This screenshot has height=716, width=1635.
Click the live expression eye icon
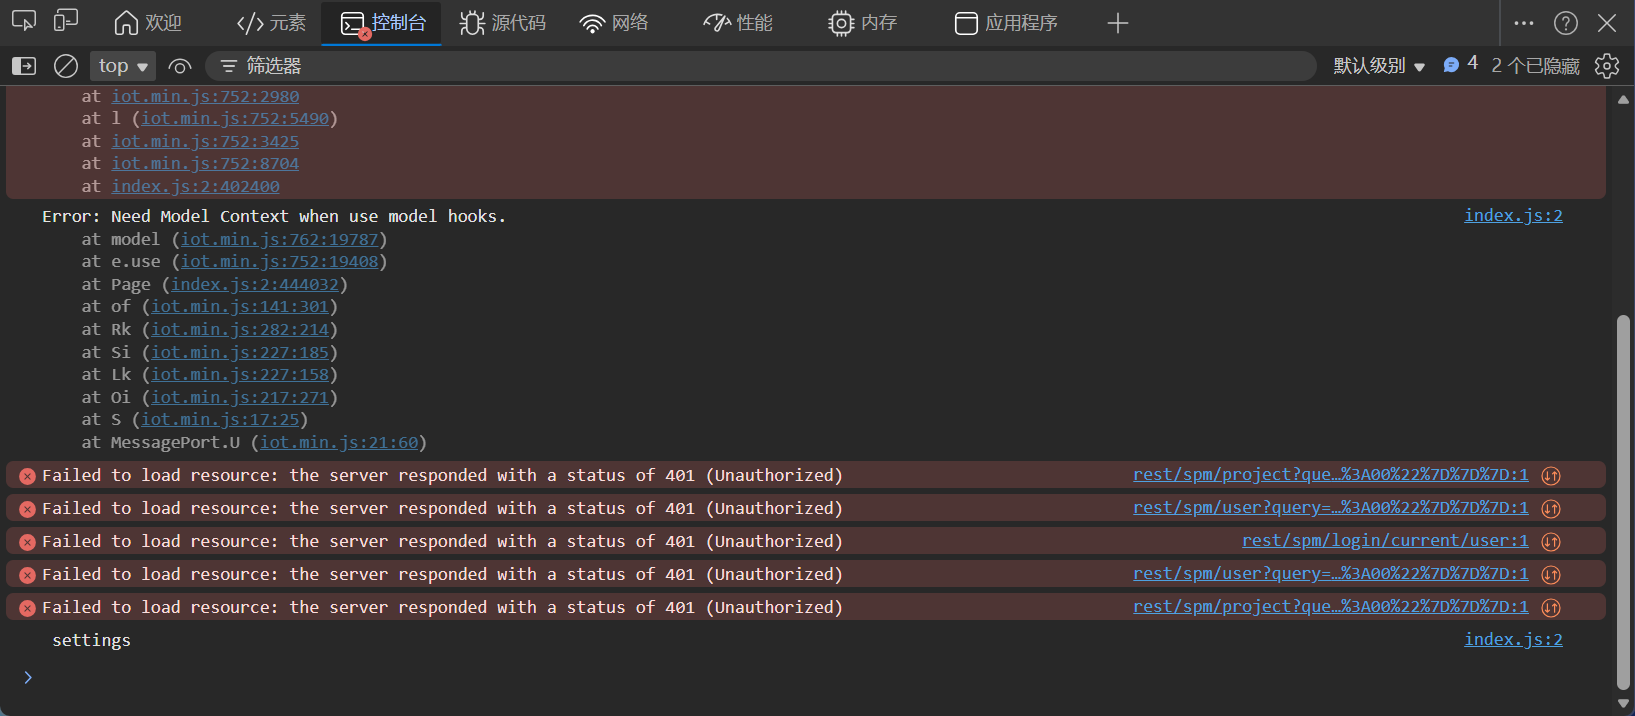click(x=180, y=66)
